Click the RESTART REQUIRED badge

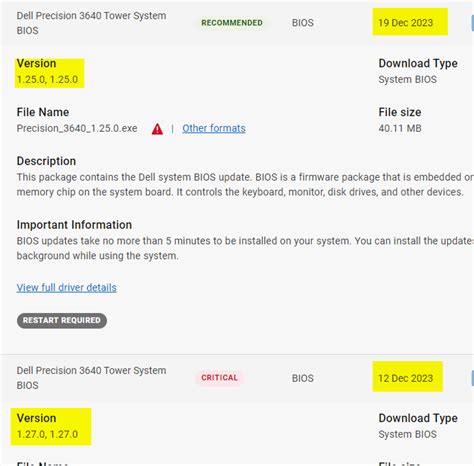point(62,320)
